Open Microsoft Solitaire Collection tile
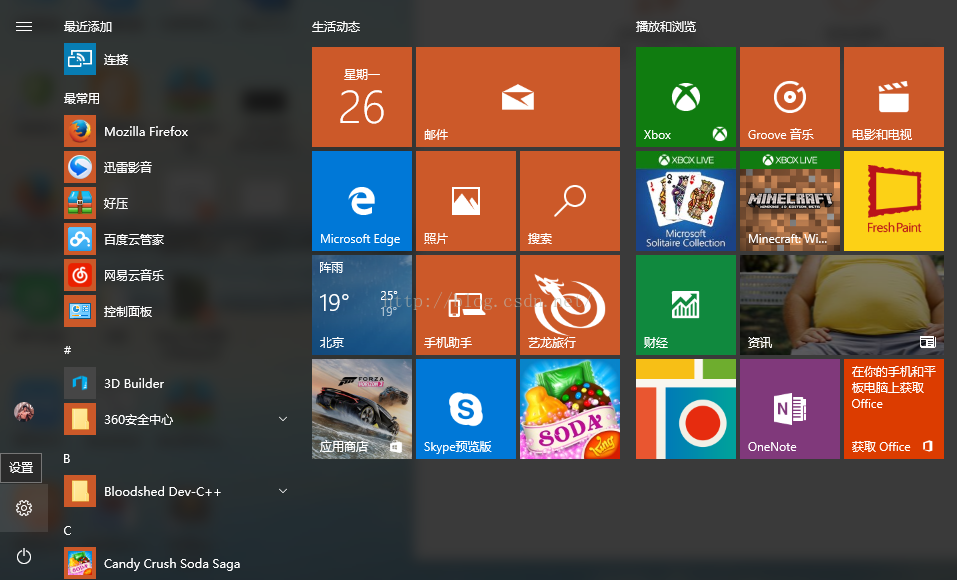The image size is (957, 580). [686, 201]
